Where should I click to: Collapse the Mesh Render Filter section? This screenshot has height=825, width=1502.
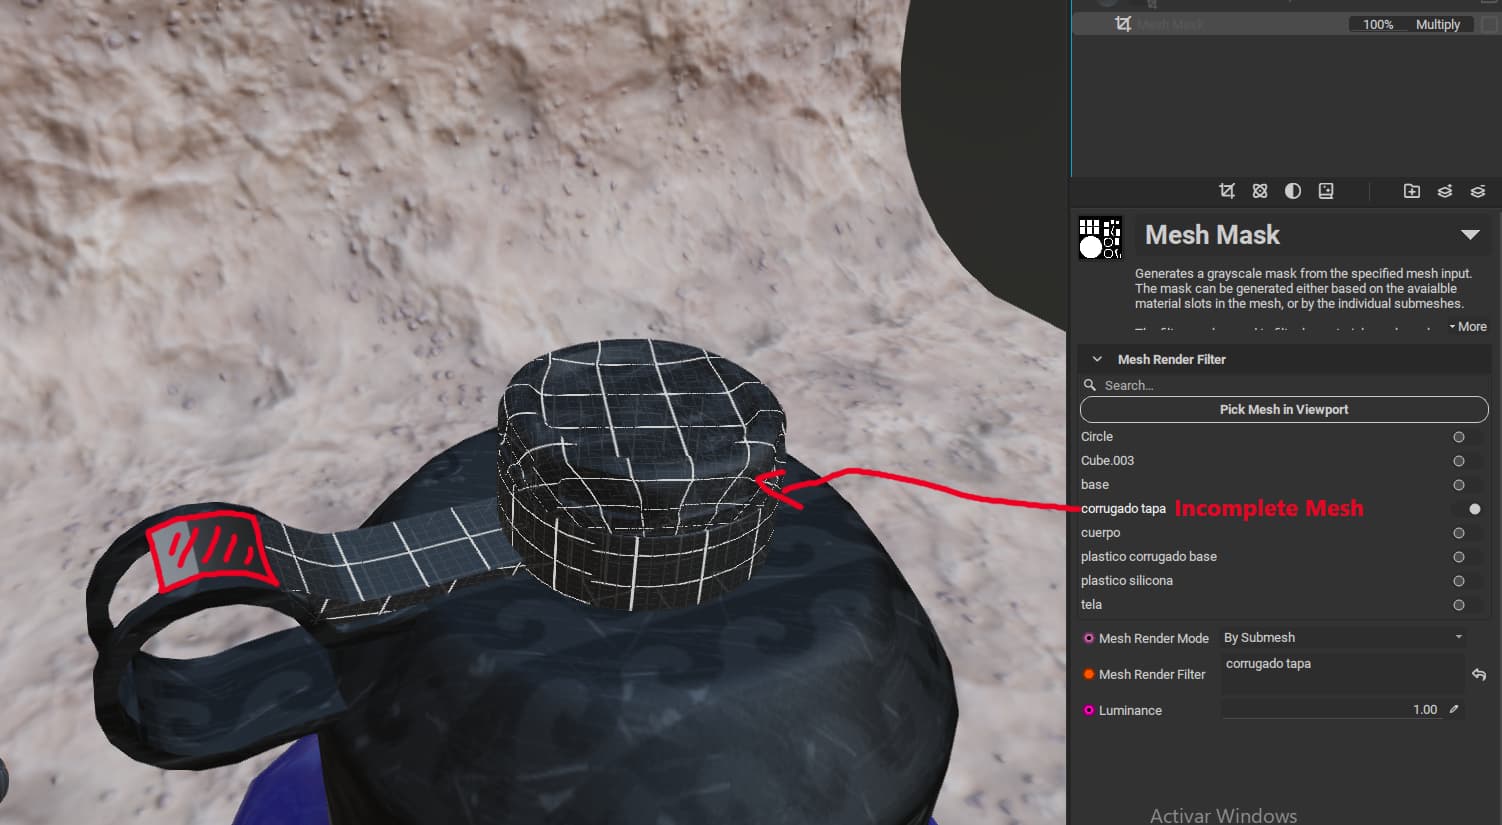click(1097, 359)
